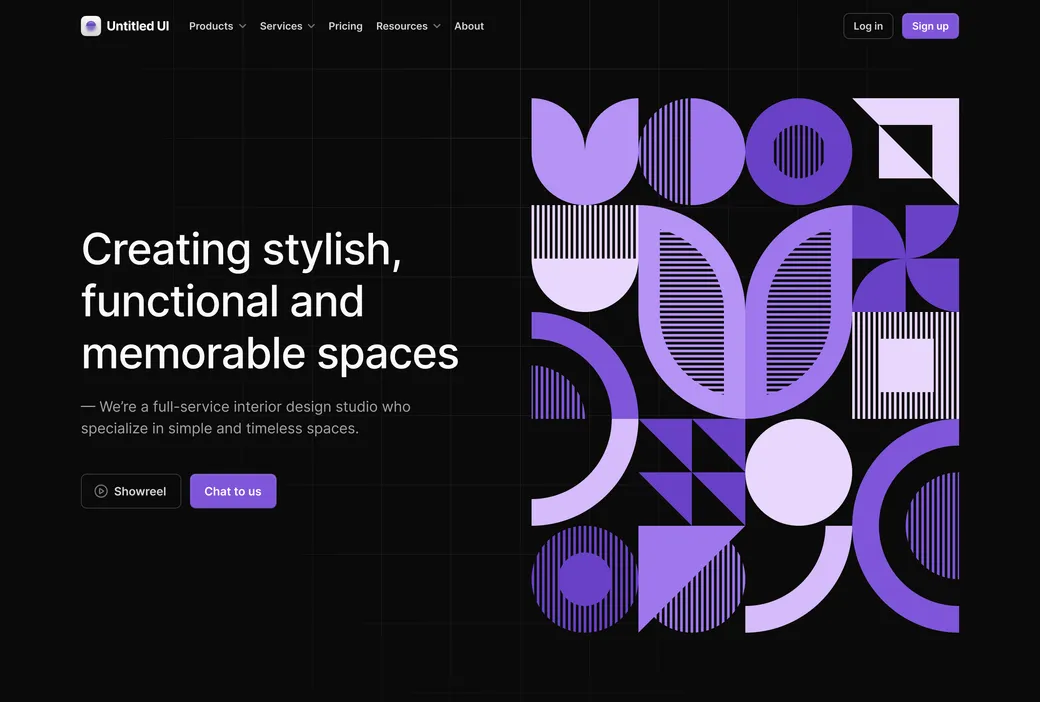Click the play icon inside the Showreel button
The width and height of the screenshot is (1040, 702).
point(100,491)
